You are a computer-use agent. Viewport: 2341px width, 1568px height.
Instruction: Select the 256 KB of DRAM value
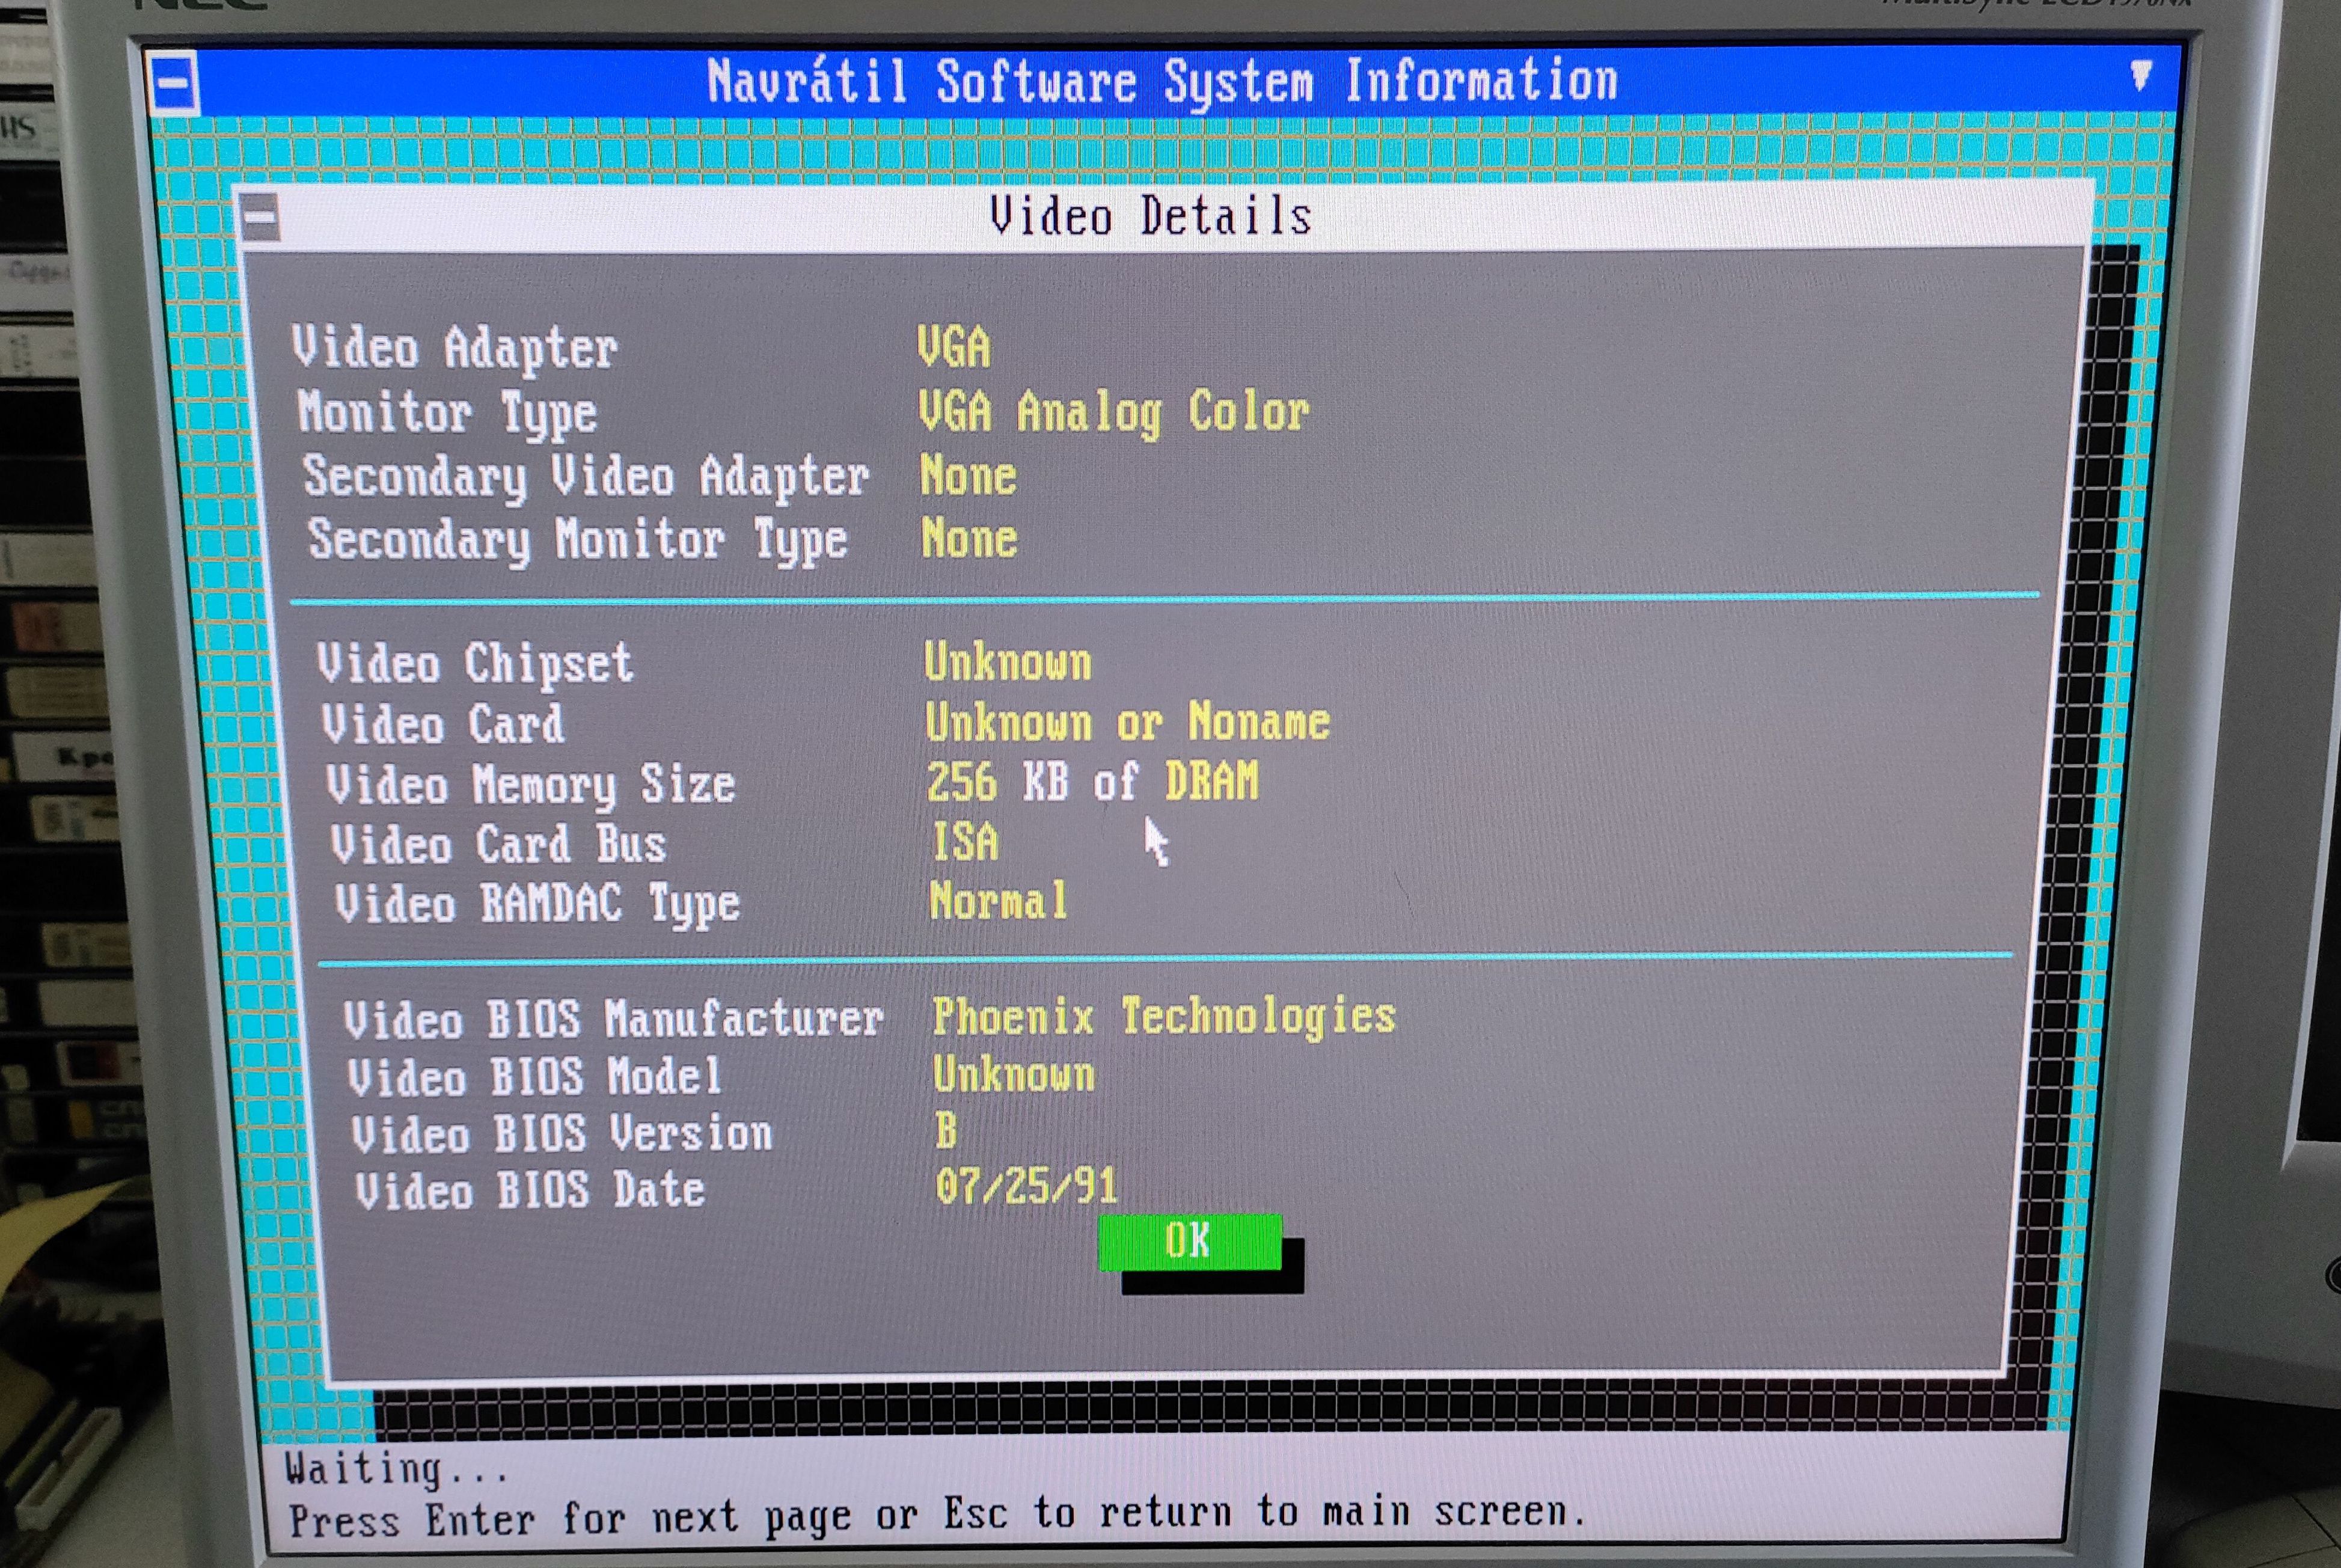coord(1092,782)
